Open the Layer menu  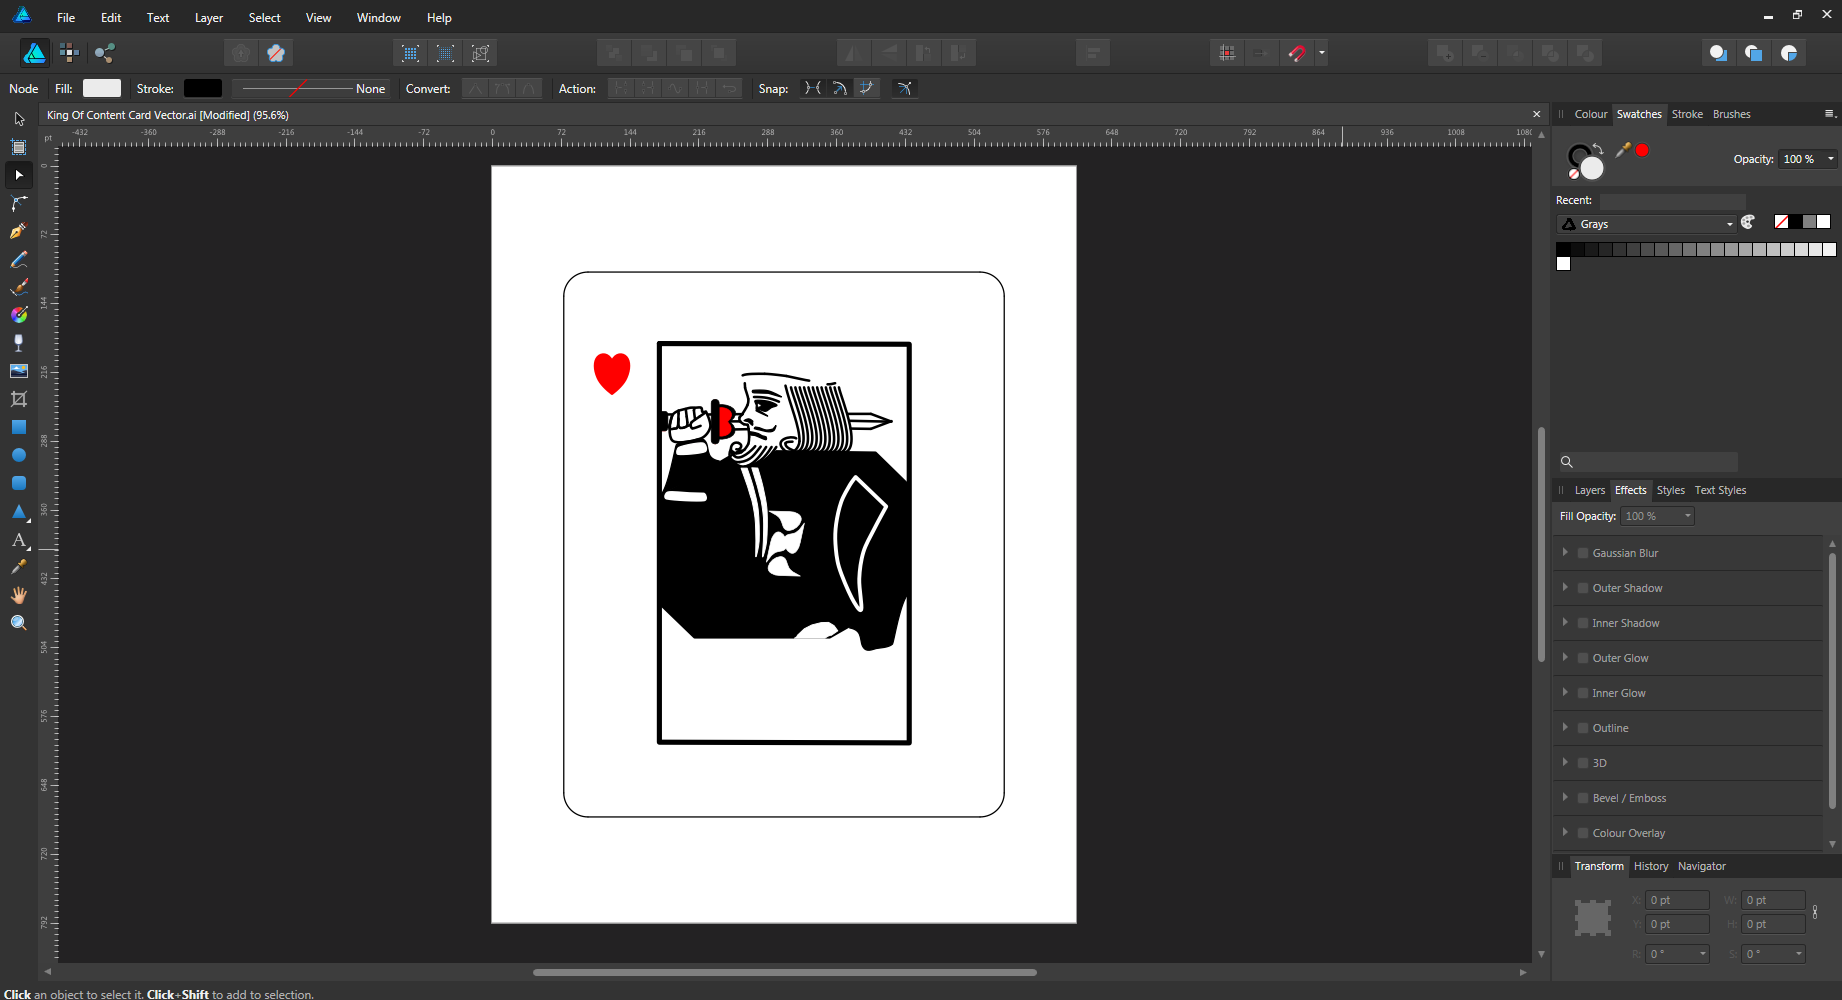pyautogui.click(x=209, y=18)
